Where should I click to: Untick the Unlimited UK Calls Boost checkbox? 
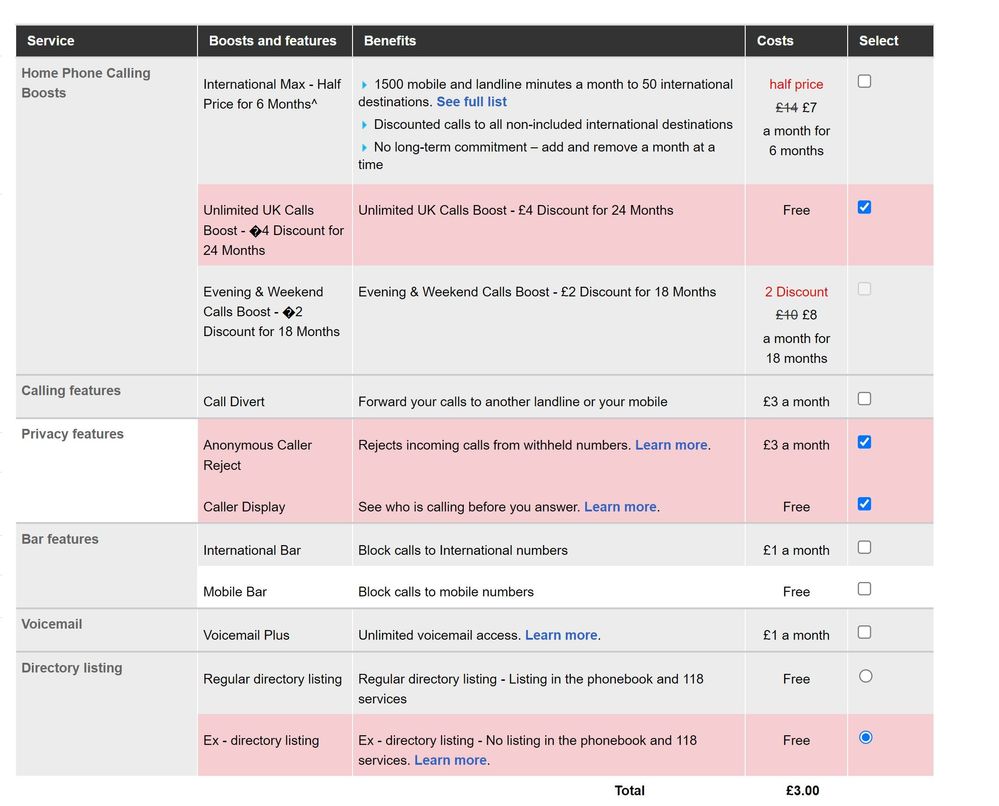pyautogui.click(x=864, y=208)
